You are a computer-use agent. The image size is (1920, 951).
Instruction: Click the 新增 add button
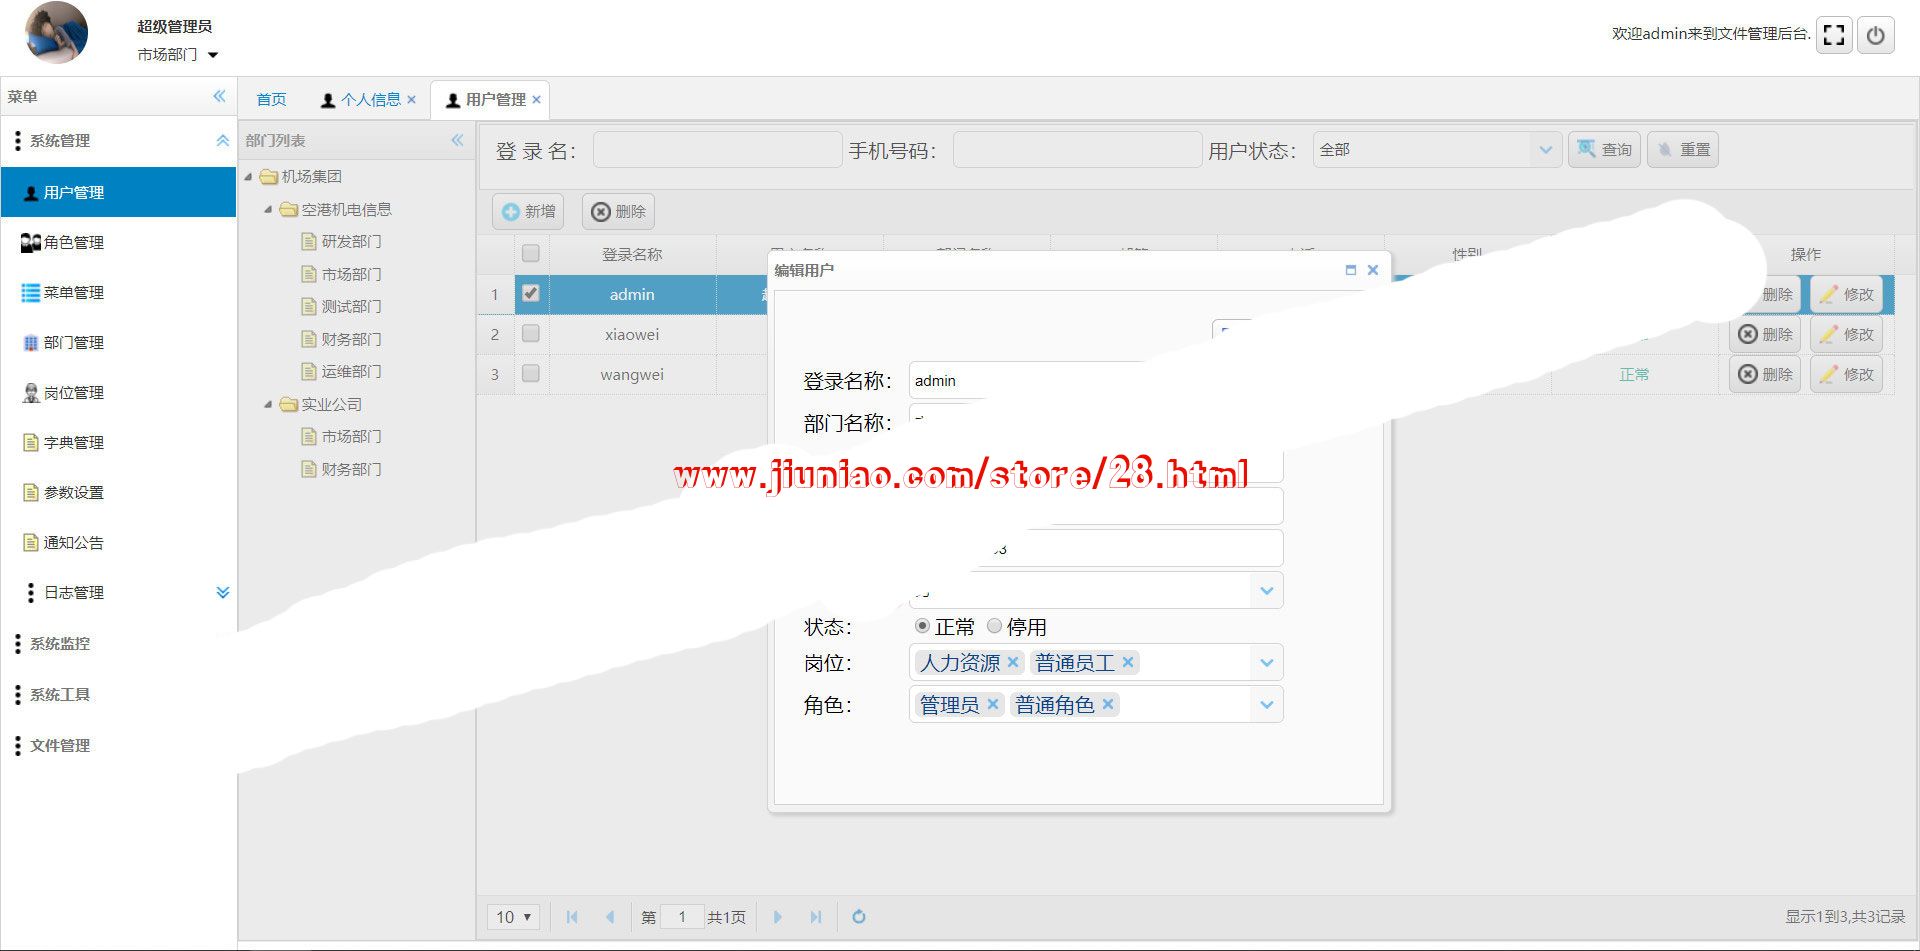[528, 211]
